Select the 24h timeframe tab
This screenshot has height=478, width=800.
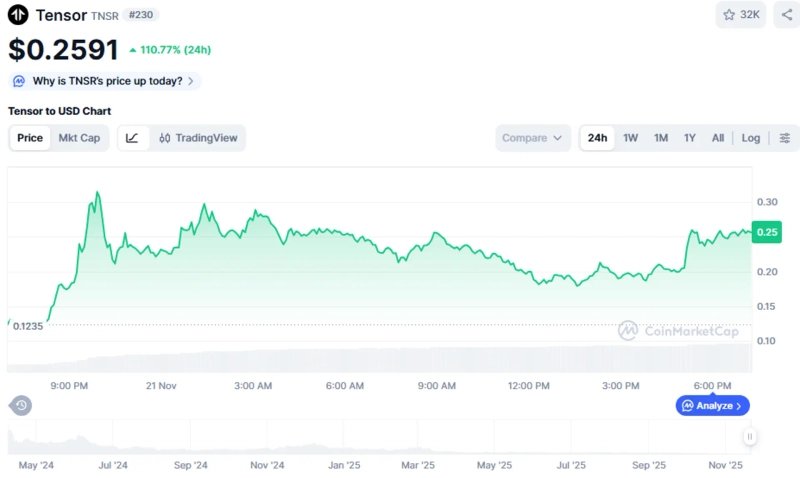pyautogui.click(x=597, y=138)
